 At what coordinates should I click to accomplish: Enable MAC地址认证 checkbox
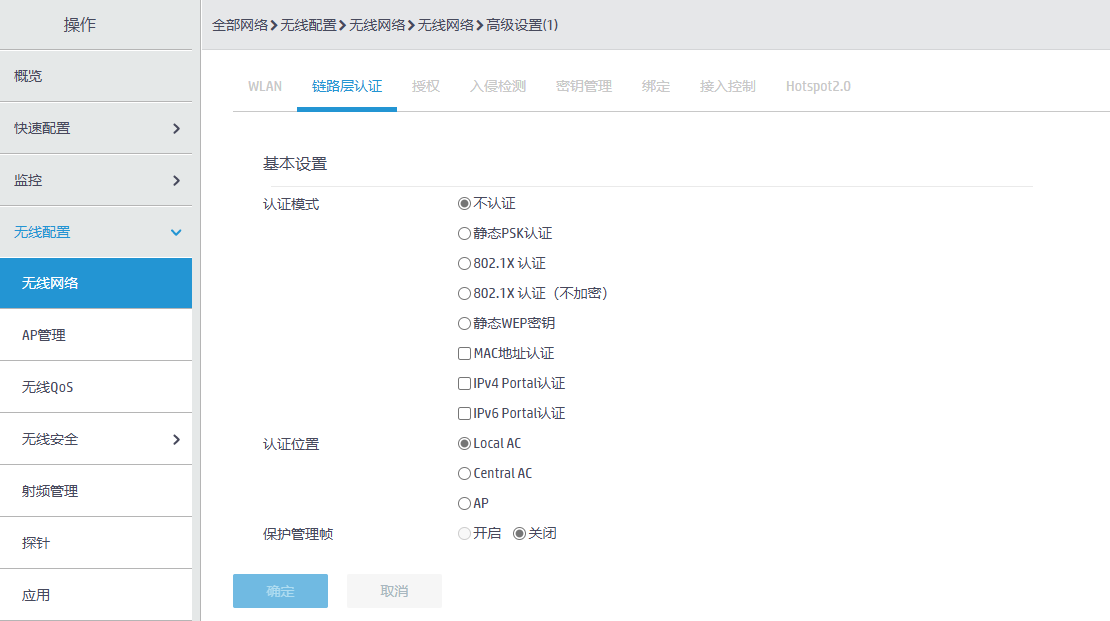click(x=464, y=353)
